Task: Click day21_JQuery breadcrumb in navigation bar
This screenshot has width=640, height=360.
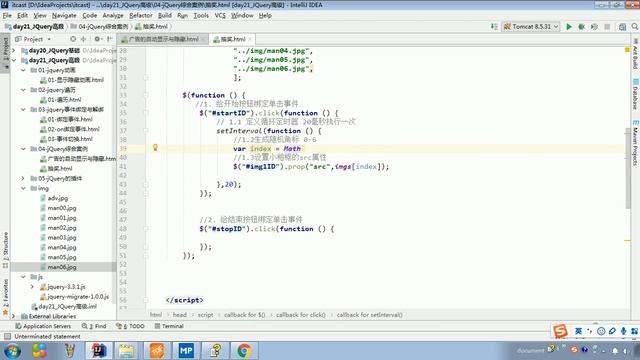Action: (35, 27)
